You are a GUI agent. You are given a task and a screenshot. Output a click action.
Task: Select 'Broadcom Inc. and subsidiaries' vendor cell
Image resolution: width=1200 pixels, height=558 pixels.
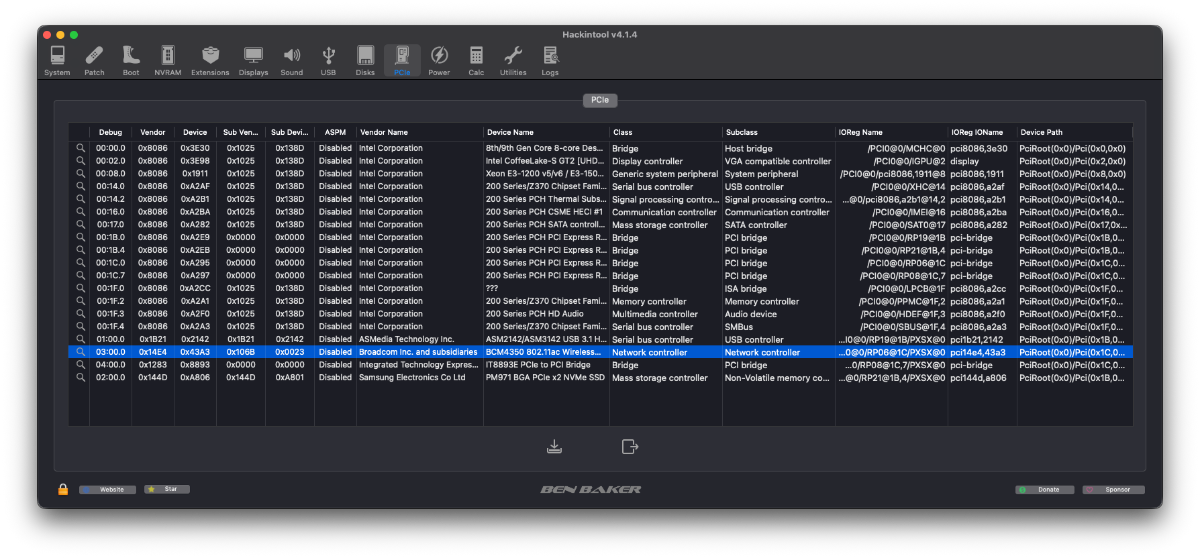[420, 352]
